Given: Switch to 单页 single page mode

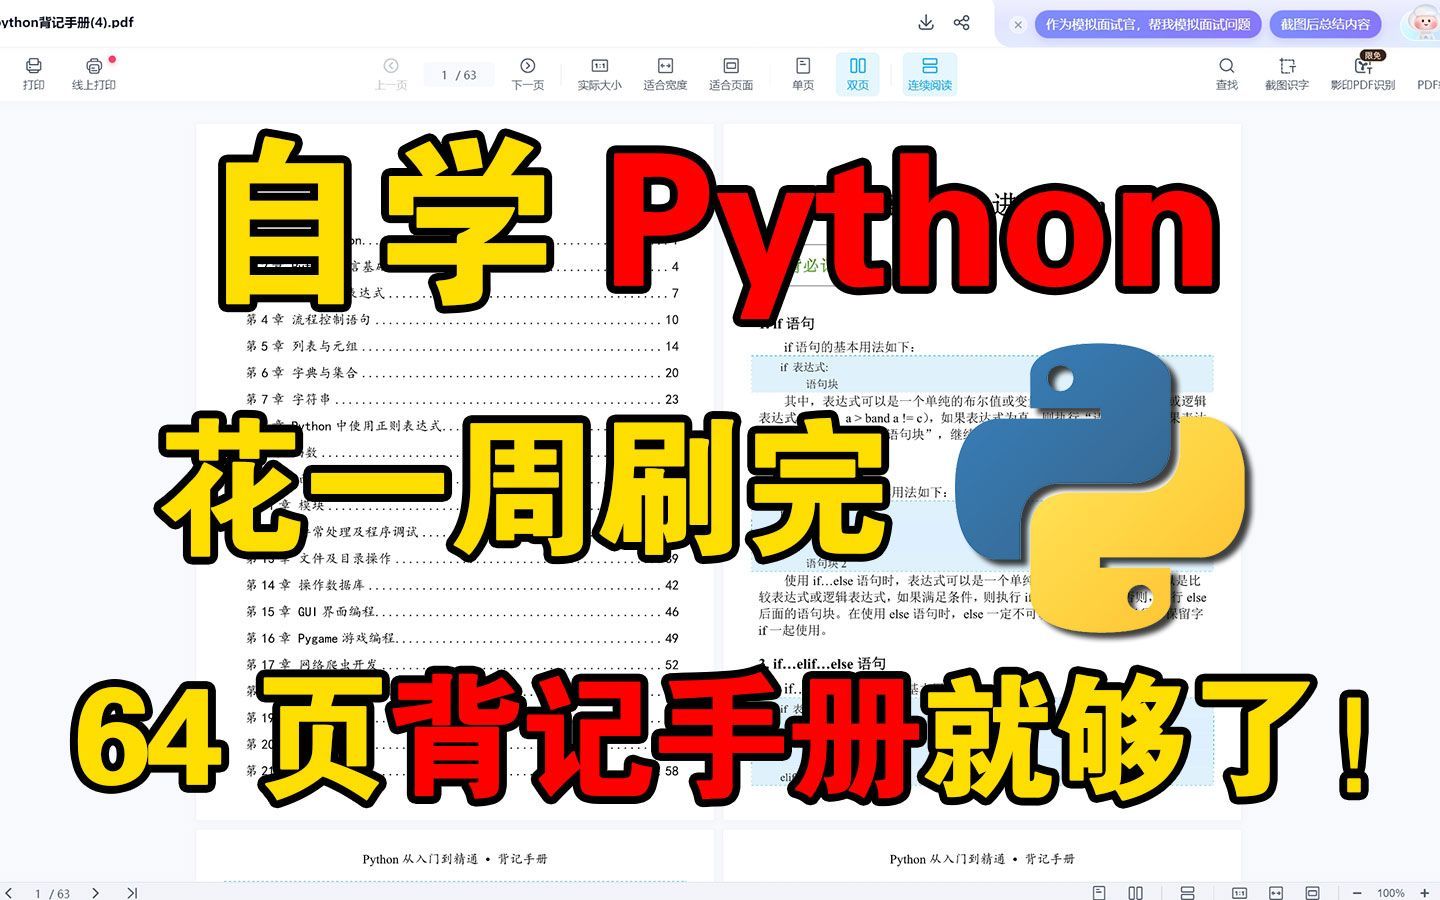Looking at the screenshot, I should pos(803,73).
